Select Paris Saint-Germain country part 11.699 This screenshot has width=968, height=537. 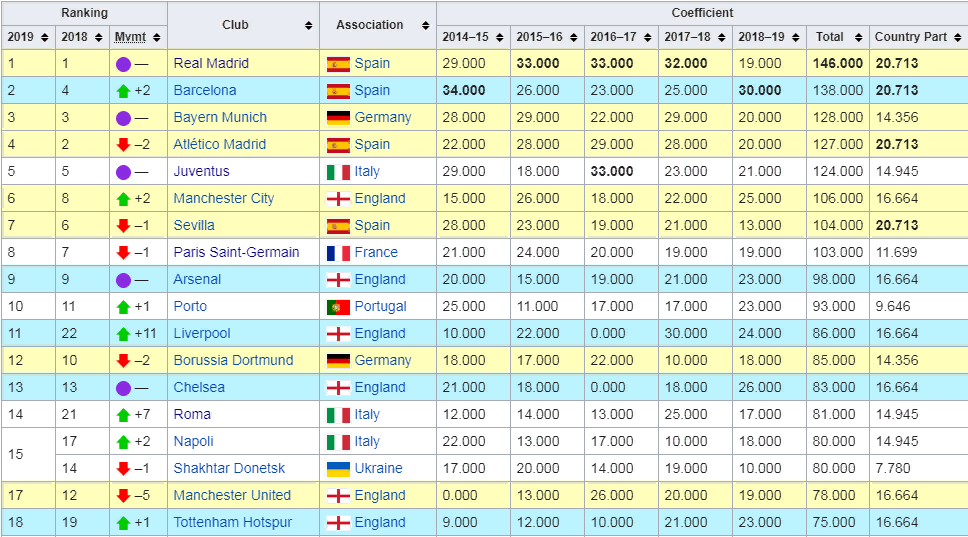pyautogui.click(x=896, y=252)
